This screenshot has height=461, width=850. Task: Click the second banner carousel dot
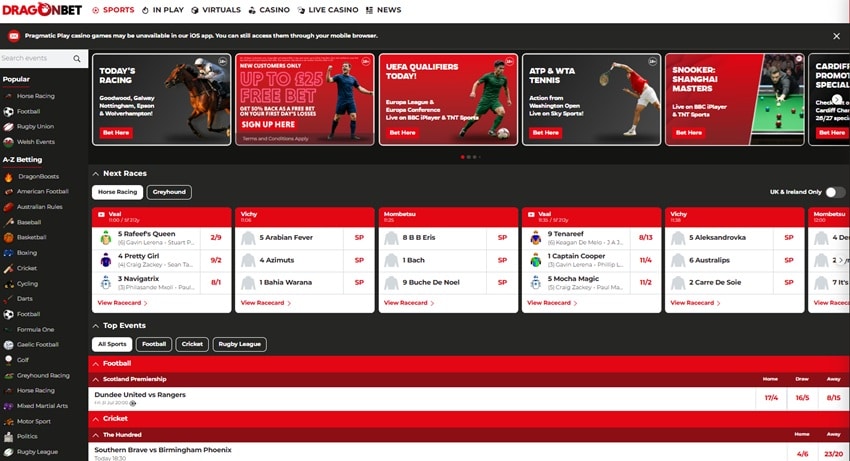(468, 157)
